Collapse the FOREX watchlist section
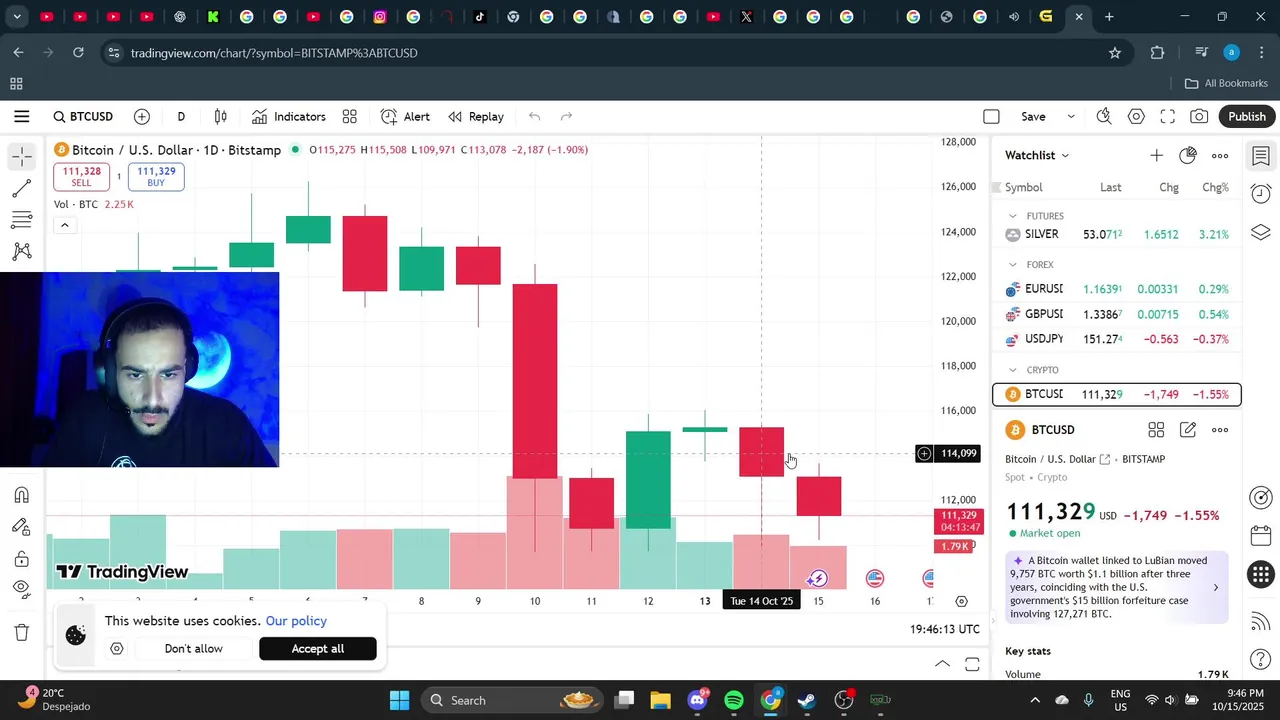Screen dimensions: 1280x720 click(1013, 265)
